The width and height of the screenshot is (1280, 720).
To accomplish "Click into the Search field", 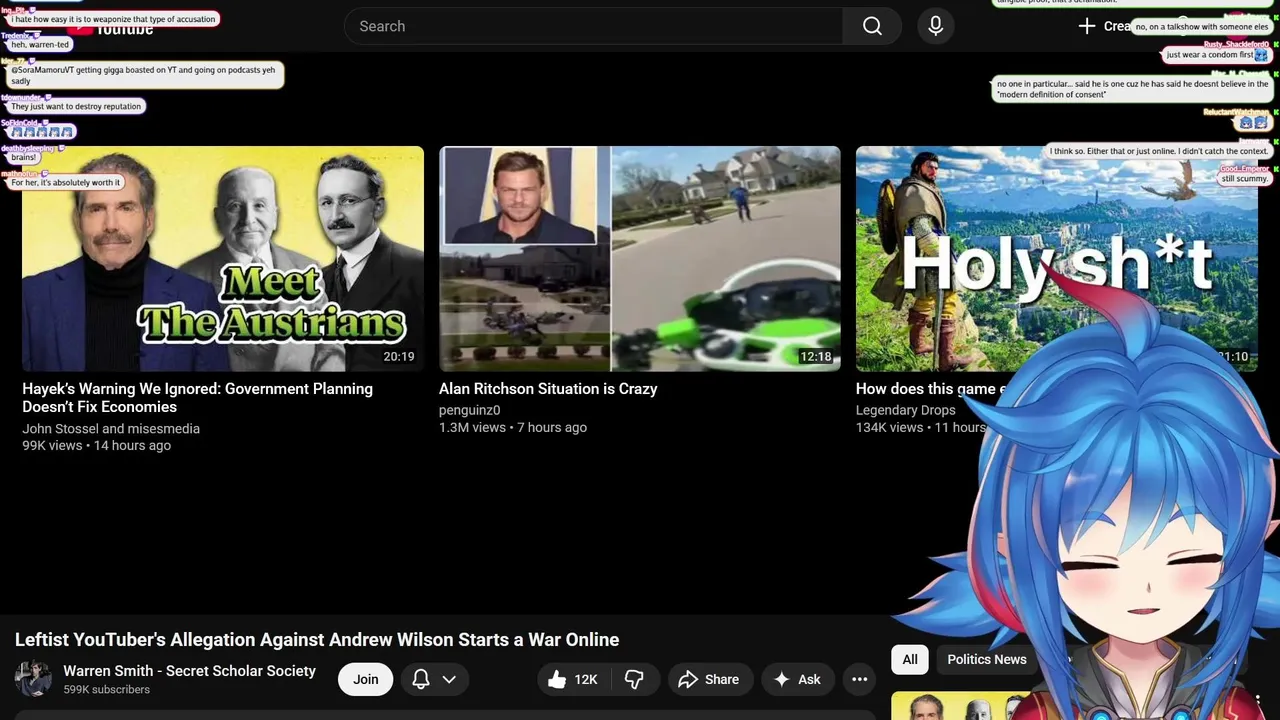I will click(x=594, y=26).
